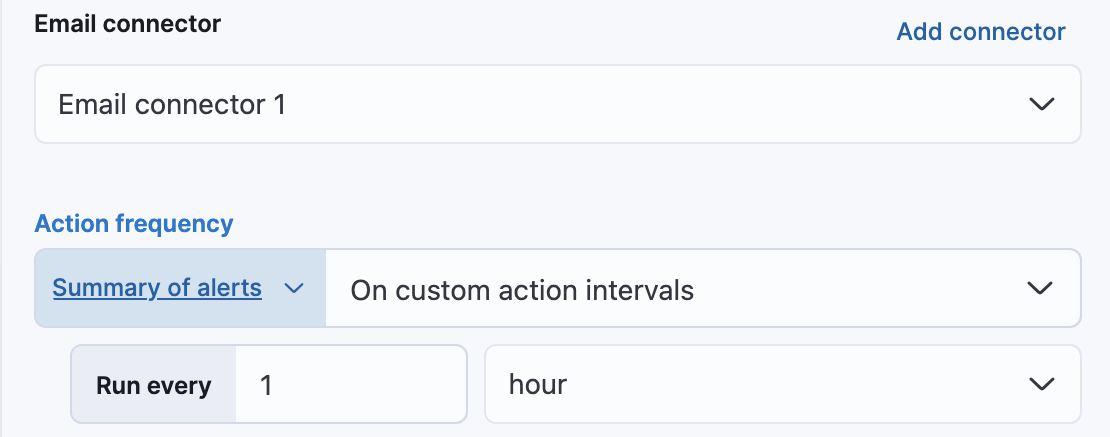Click the chevron arrow on the hour select
Screen dimensions: 1110x437
point(1041,384)
